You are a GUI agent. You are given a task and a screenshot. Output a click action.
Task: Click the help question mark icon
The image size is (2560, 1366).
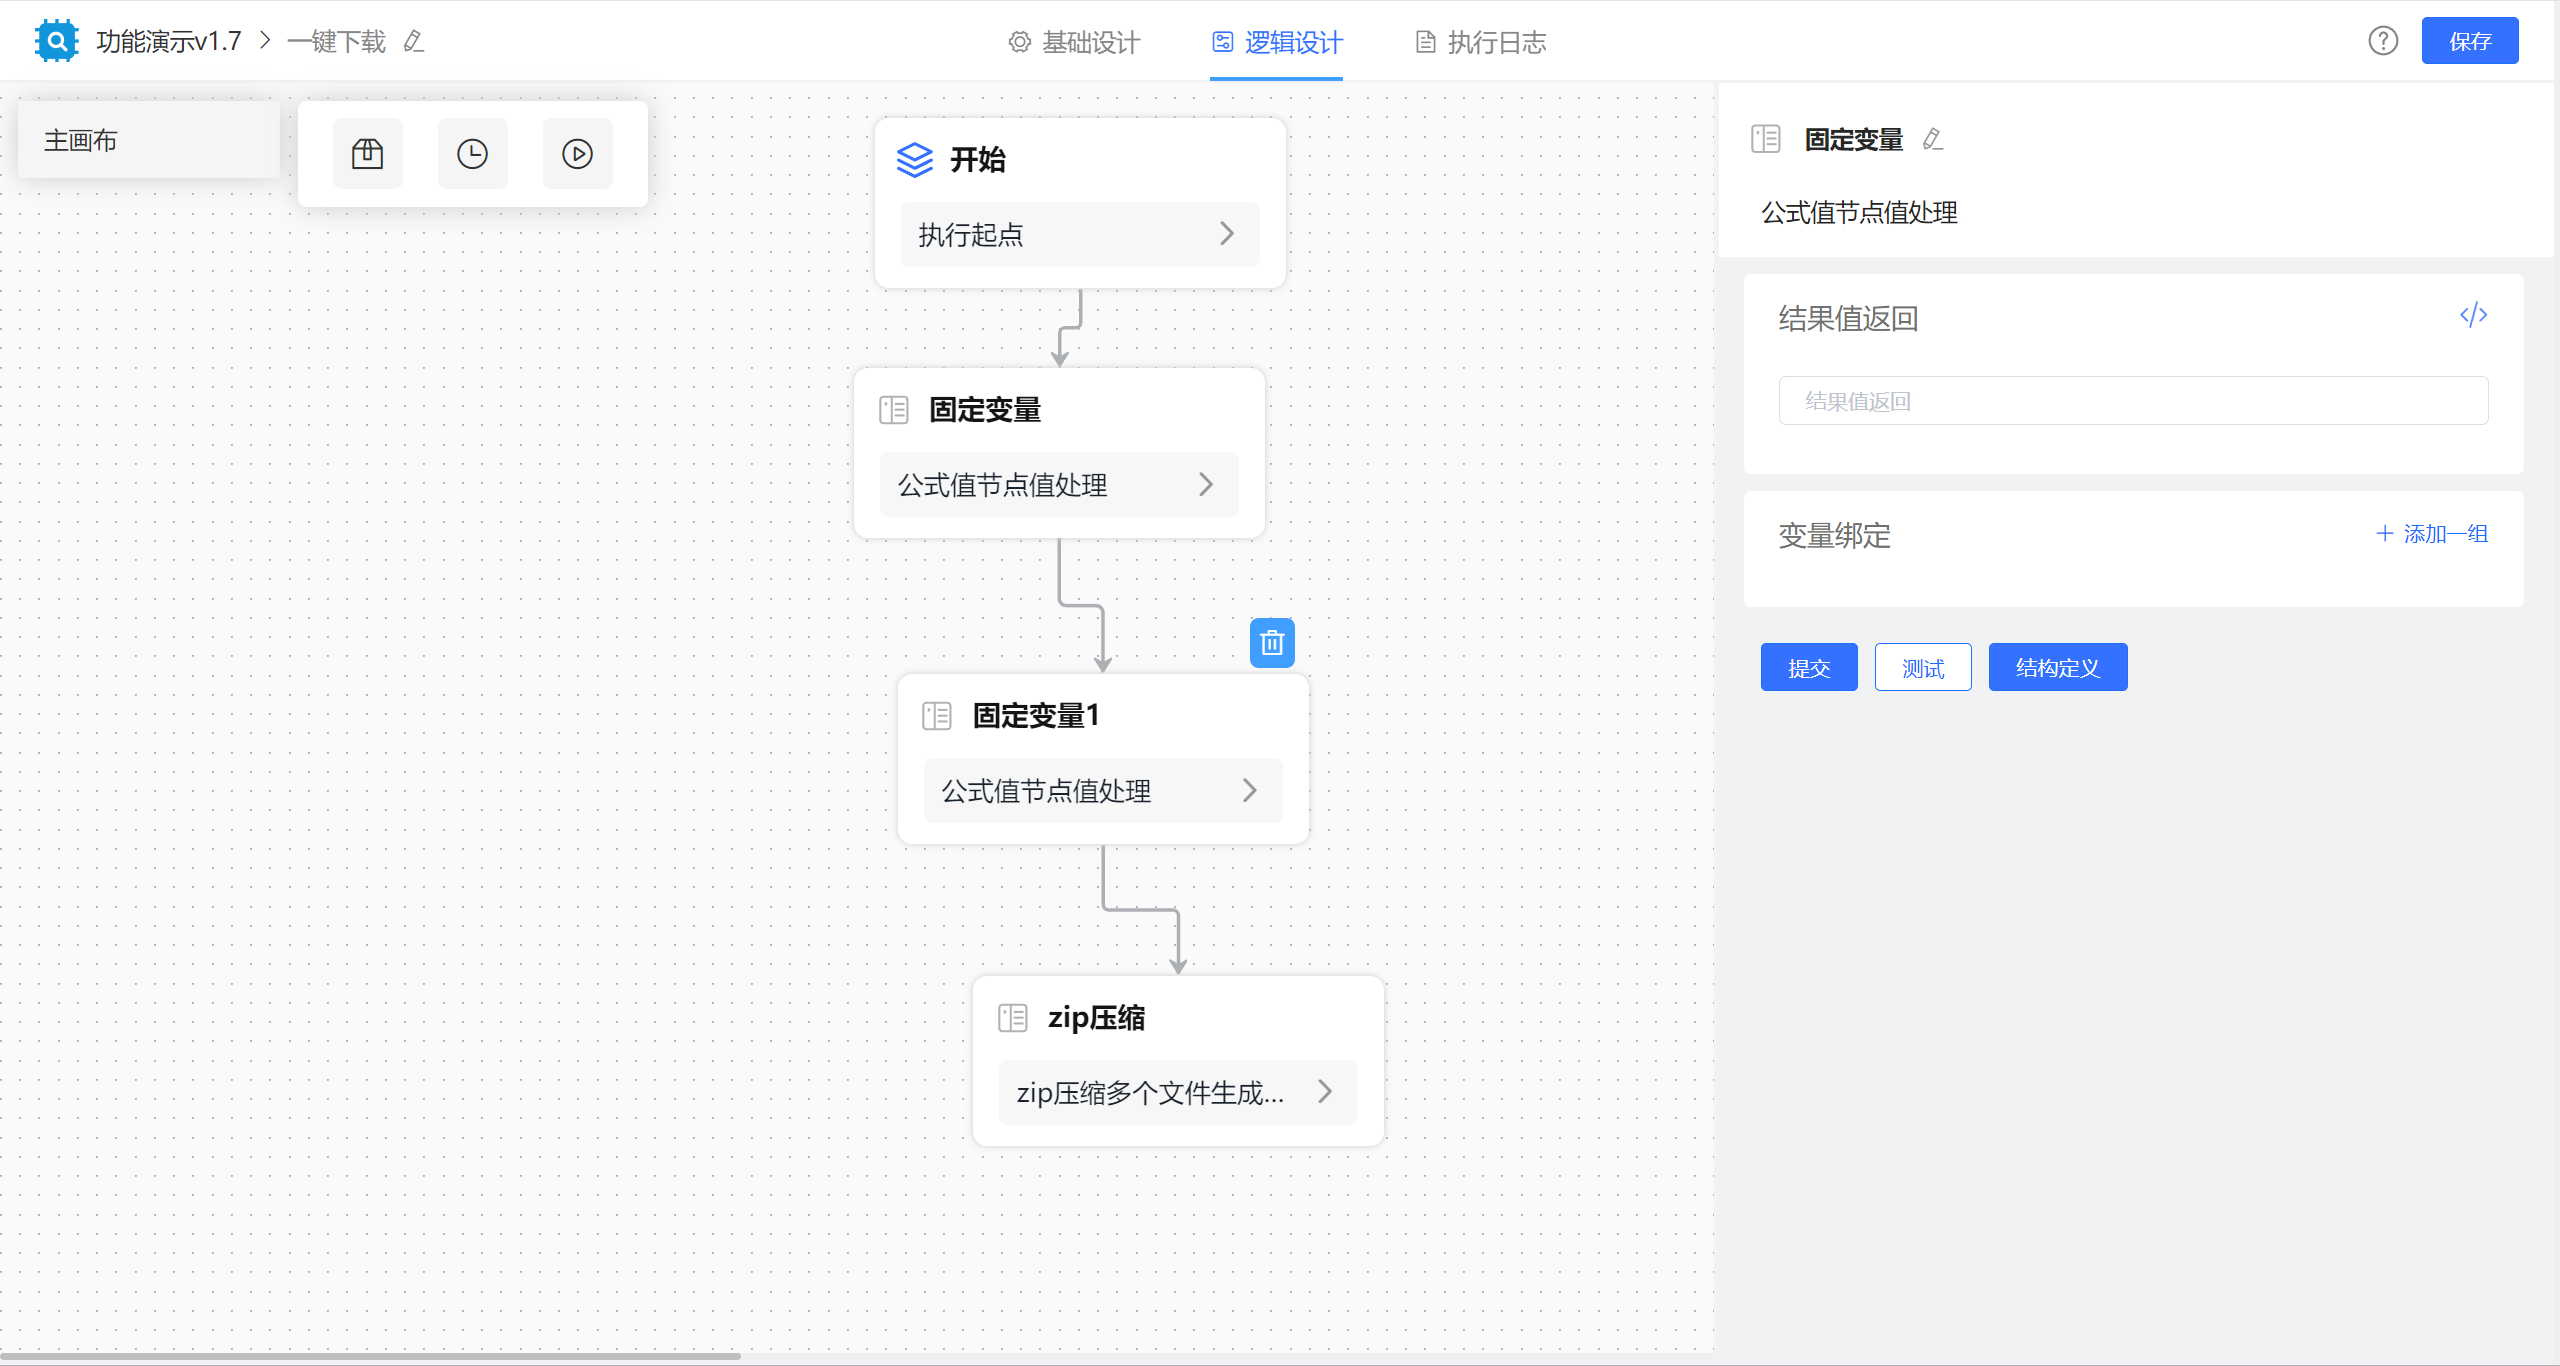click(2383, 41)
